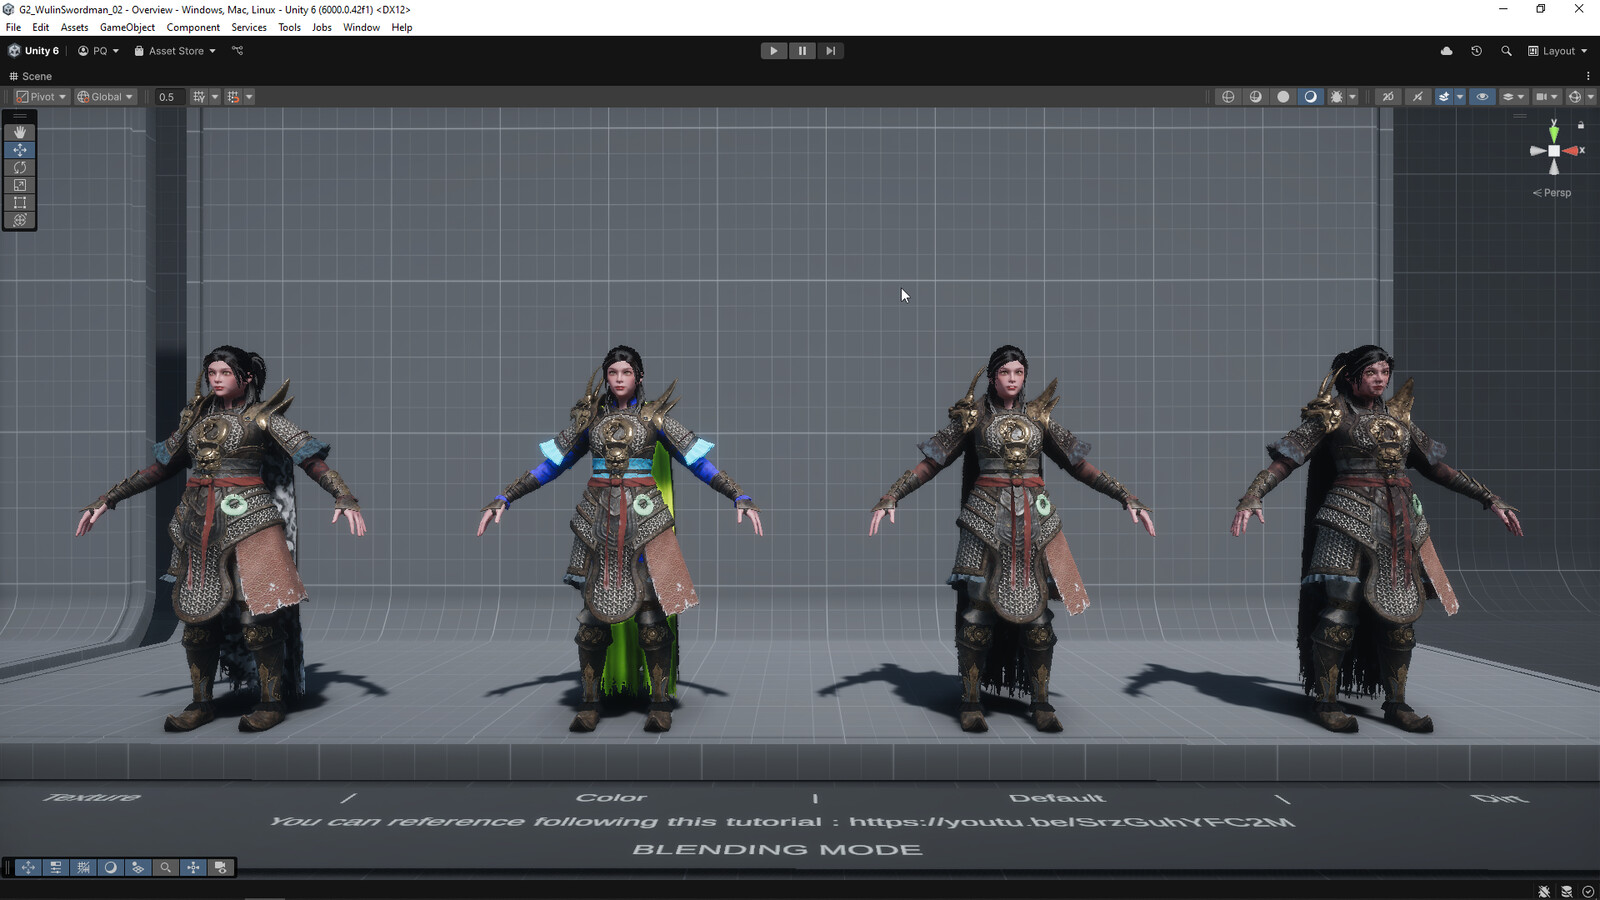Screen dimensions: 1600x900
Task: Open the Layout dropdown
Action: tap(1558, 51)
